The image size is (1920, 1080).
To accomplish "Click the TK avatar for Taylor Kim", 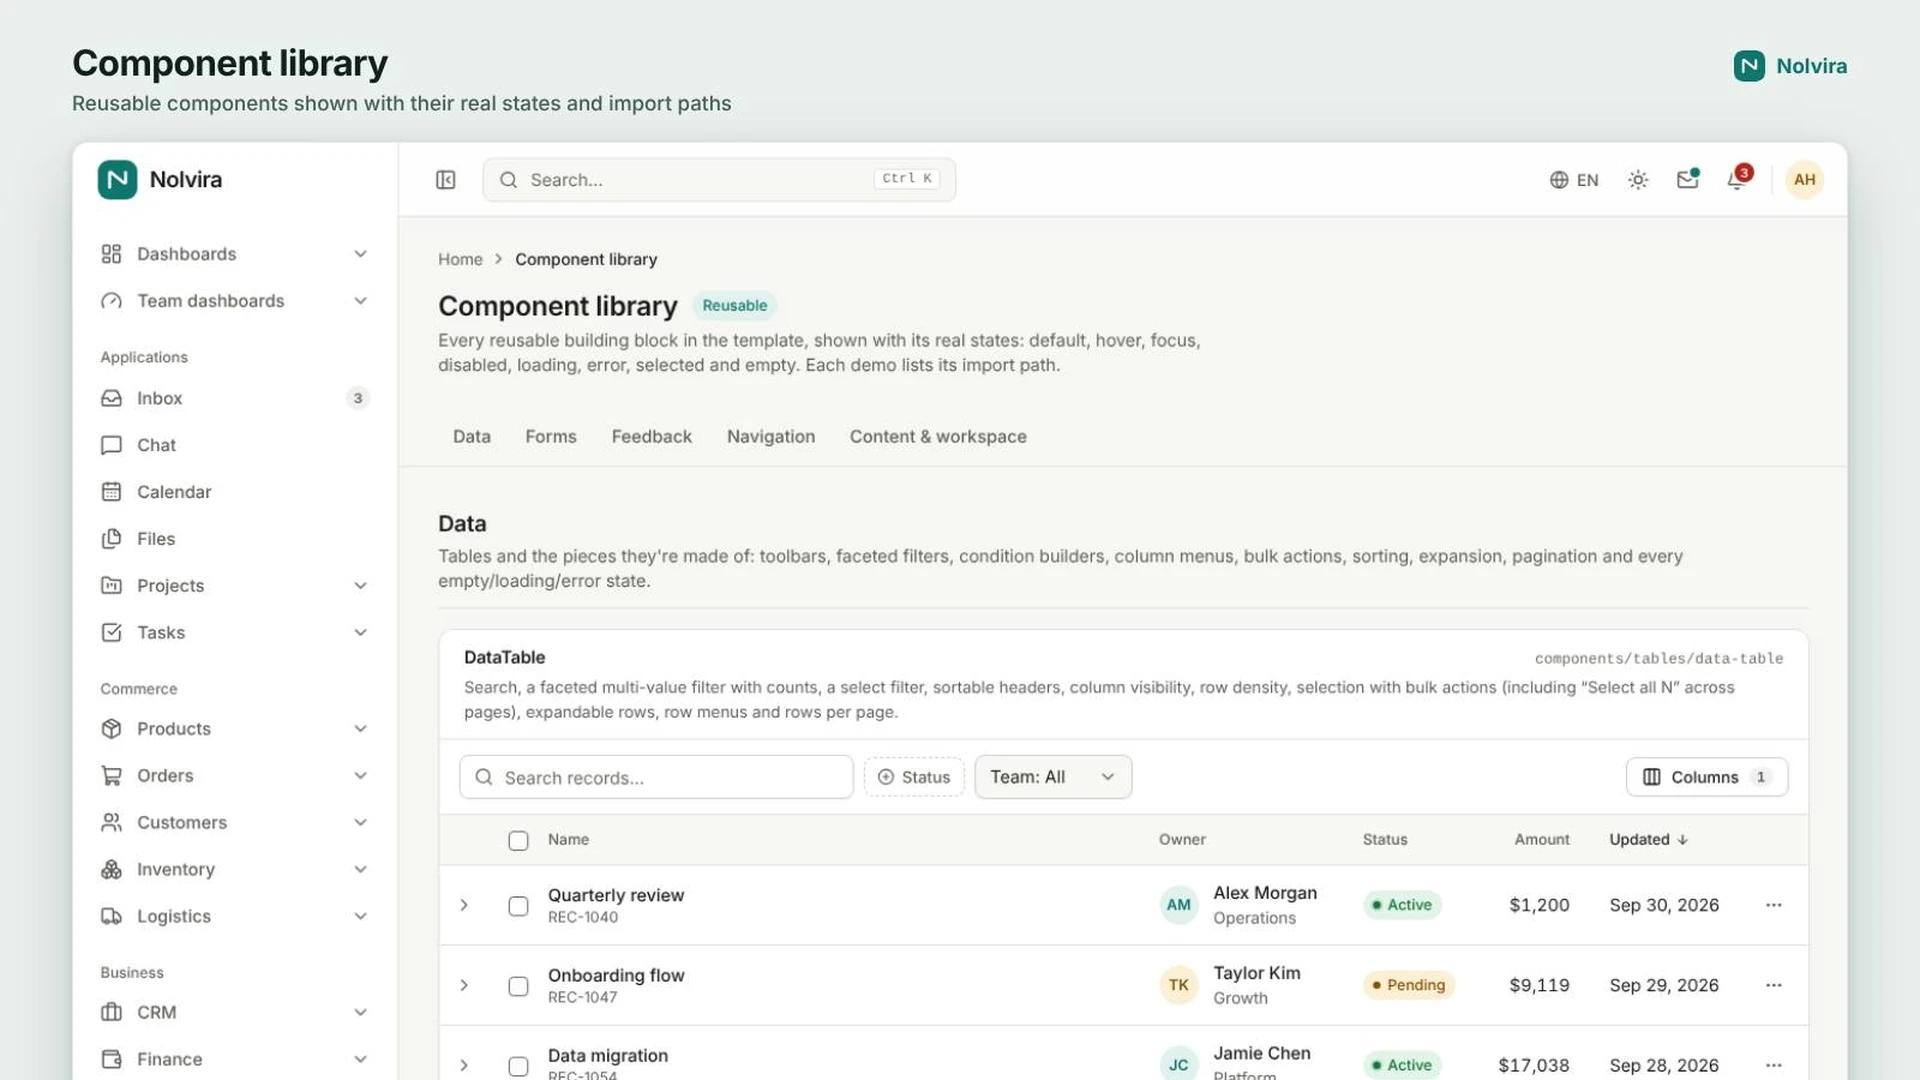I will [x=1179, y=985].
